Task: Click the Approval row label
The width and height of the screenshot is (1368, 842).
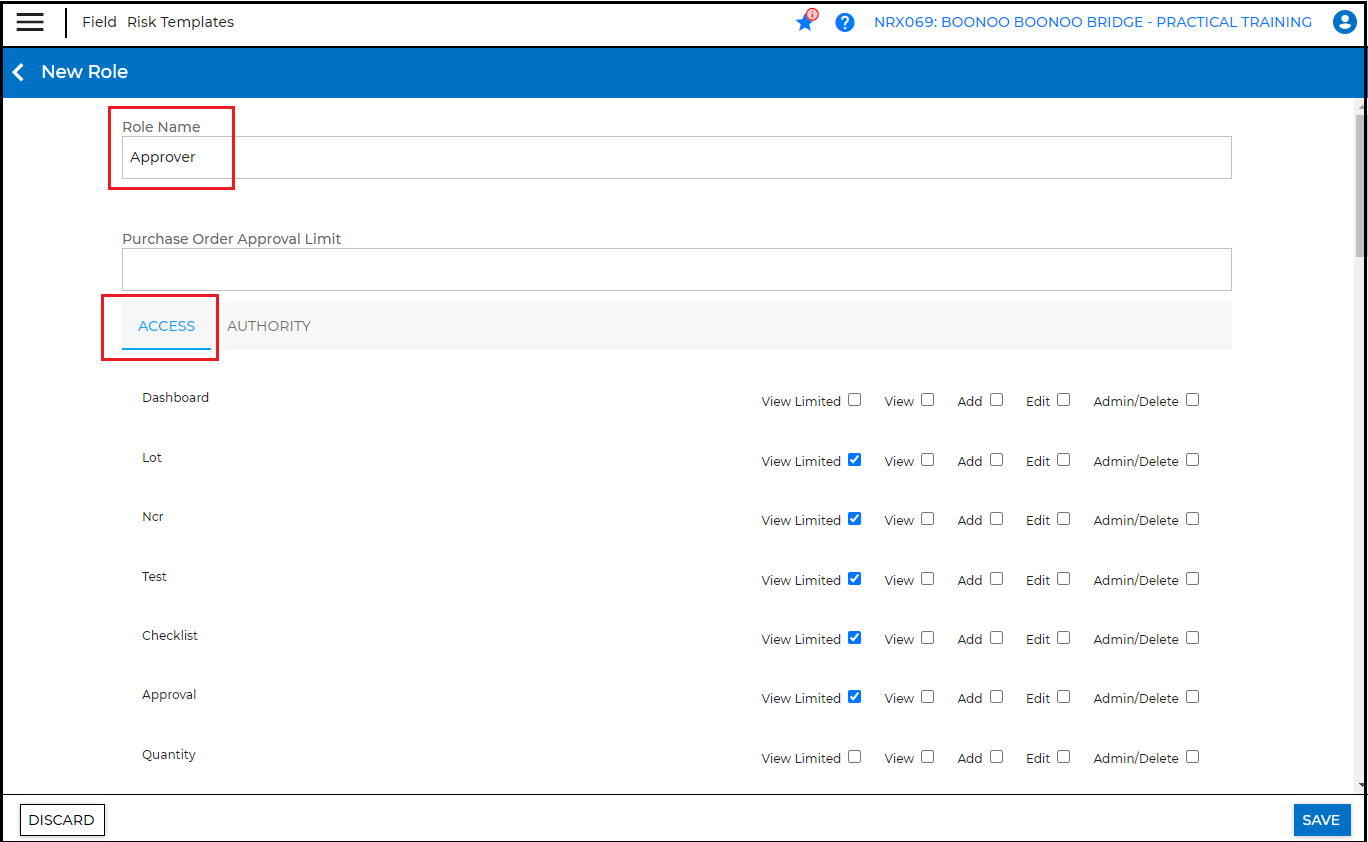Action: (x=169, y=695)
